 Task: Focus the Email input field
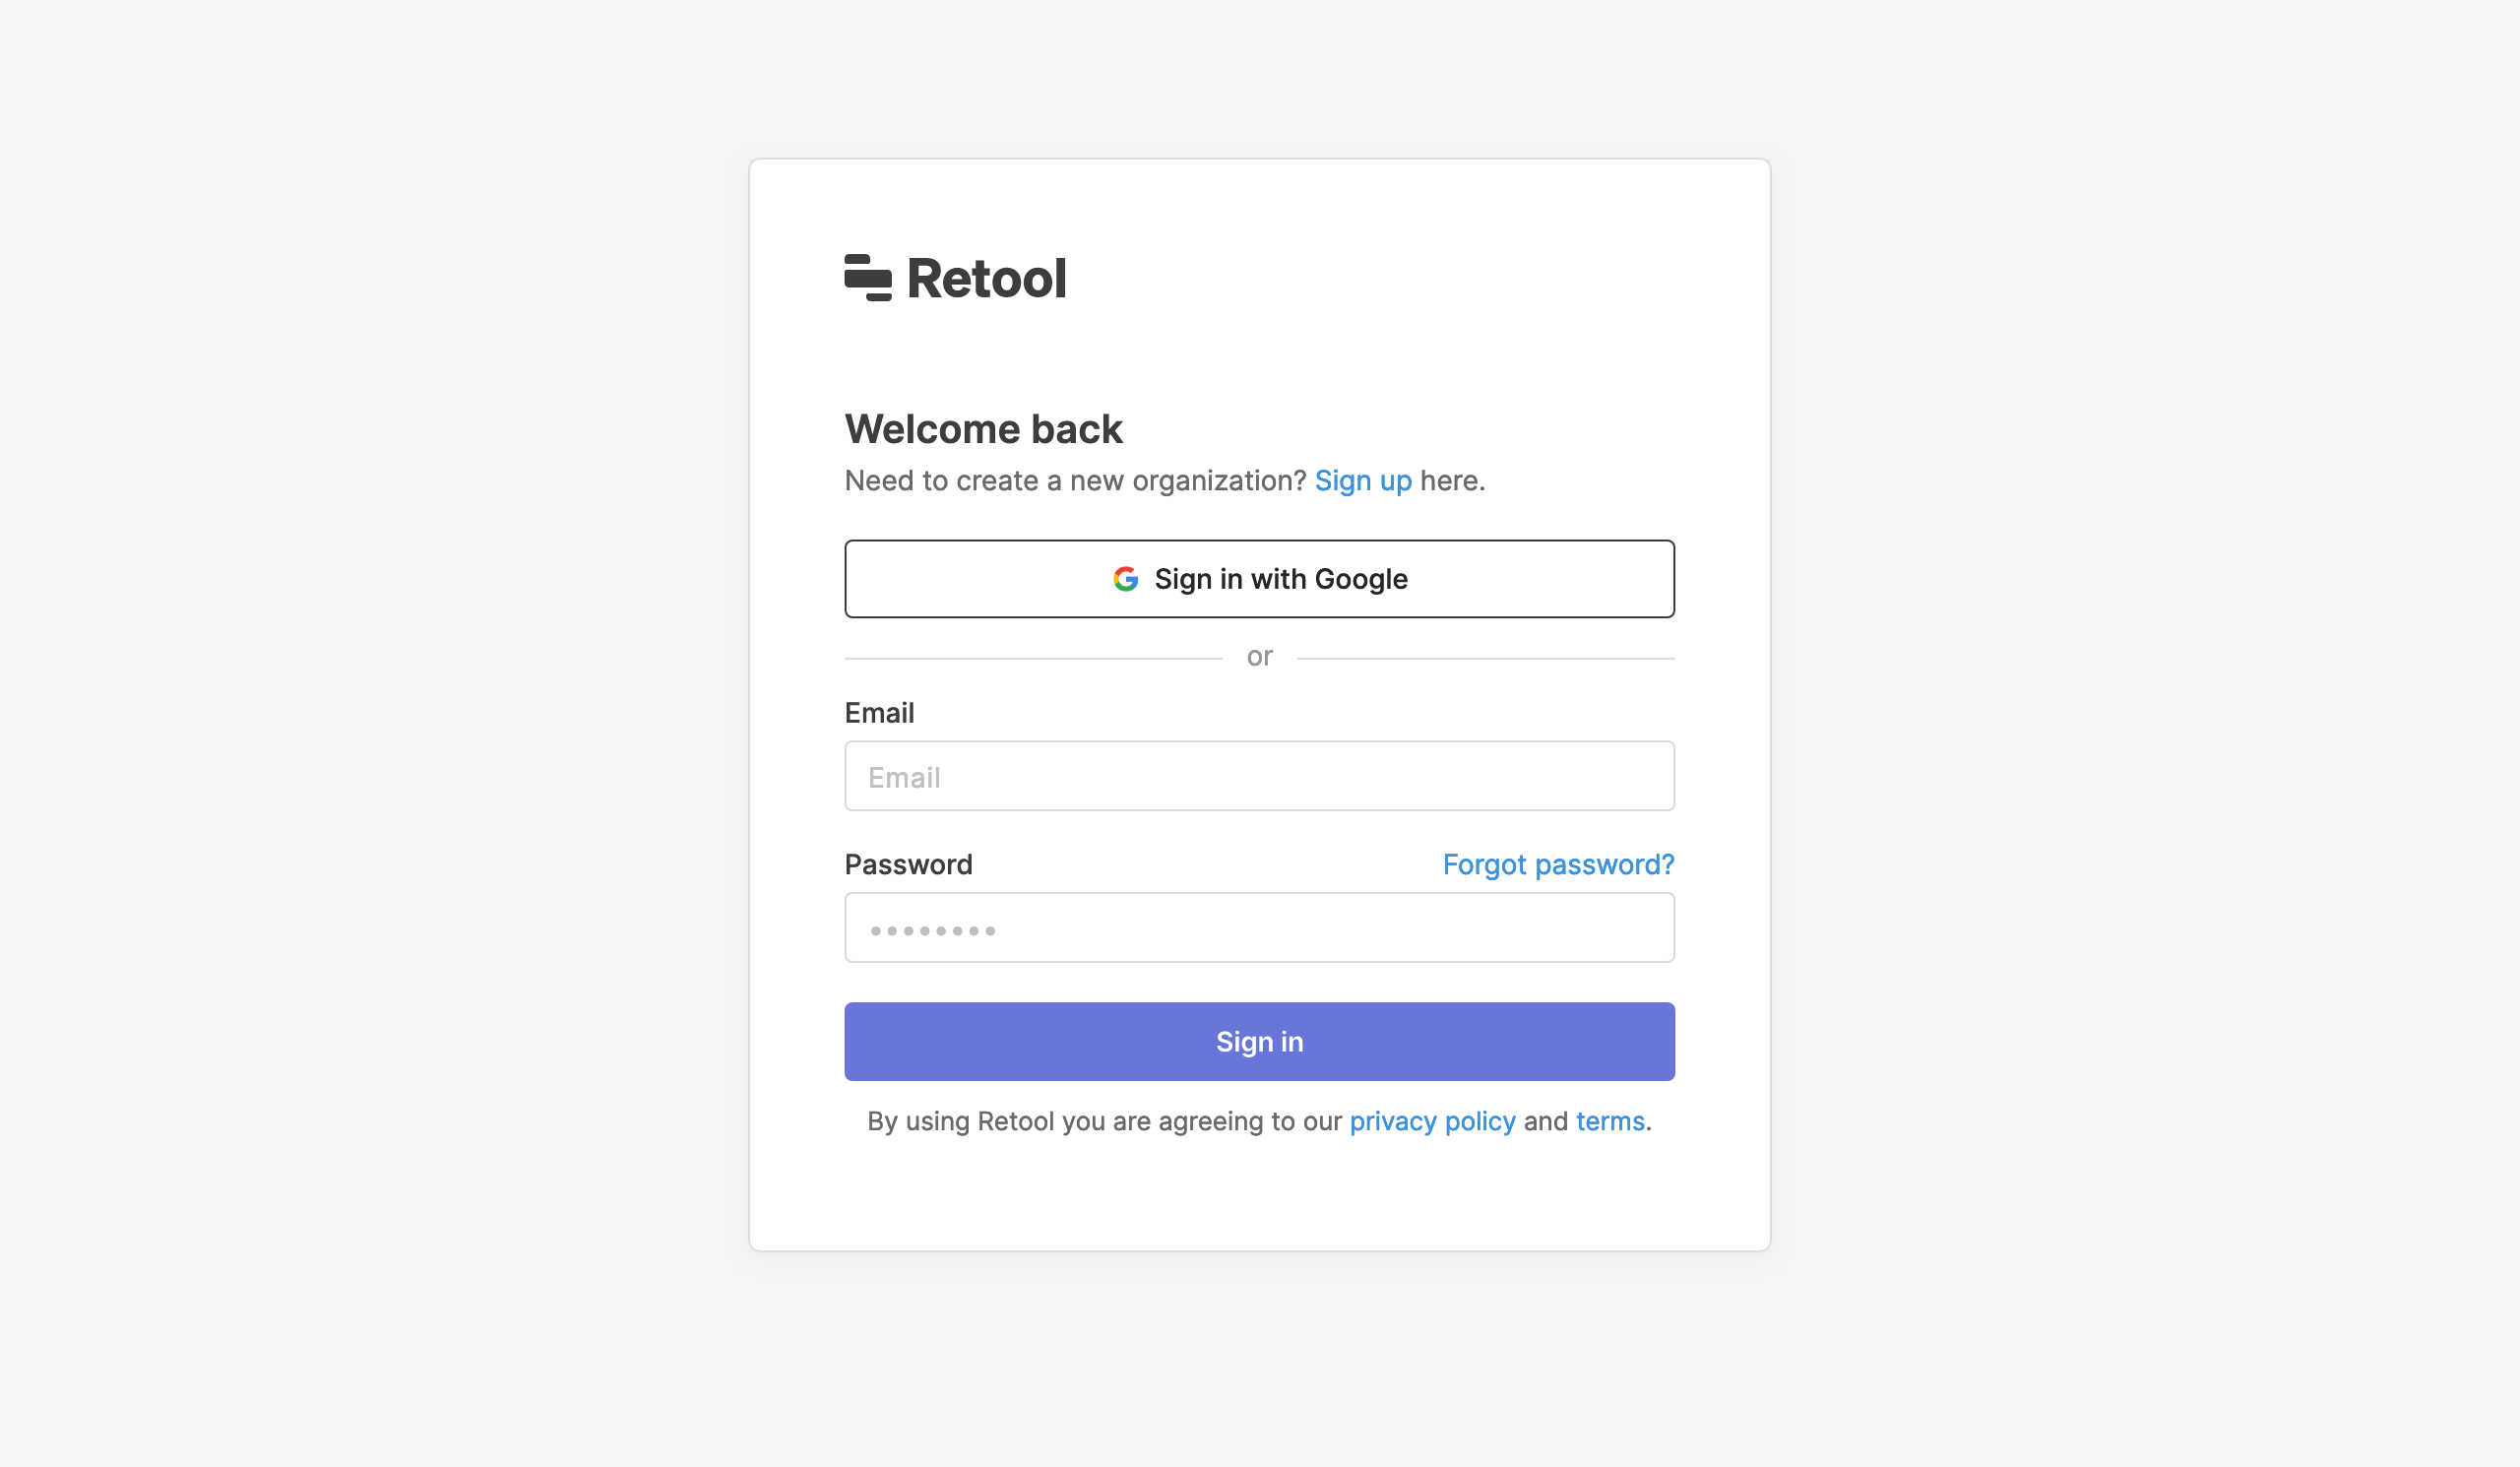tap(1259, 776)
